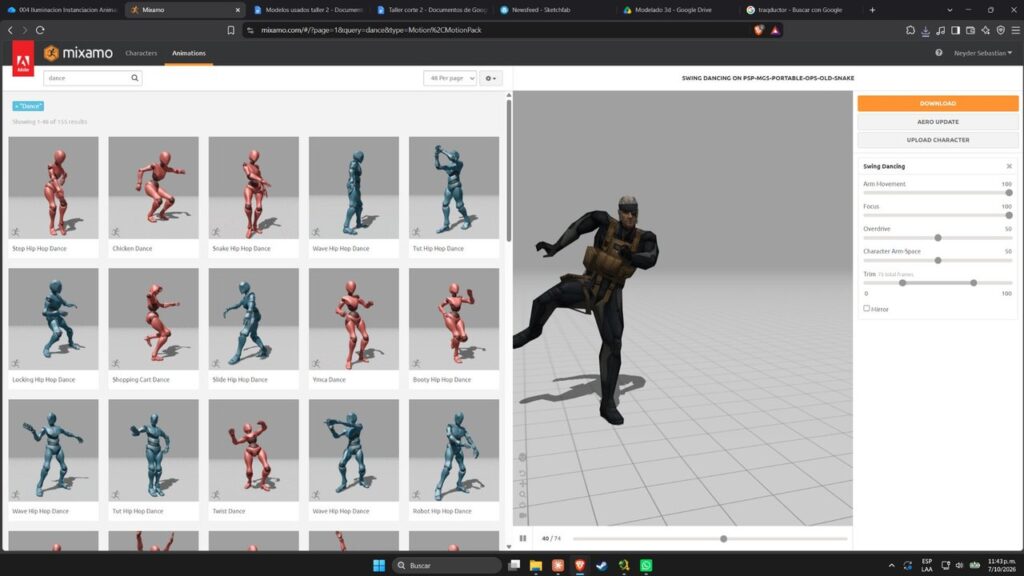Viewport: 1024px width, 576px height.
Task: Click the UPLOAD CHARACTER button
Action: click(938, 140)
